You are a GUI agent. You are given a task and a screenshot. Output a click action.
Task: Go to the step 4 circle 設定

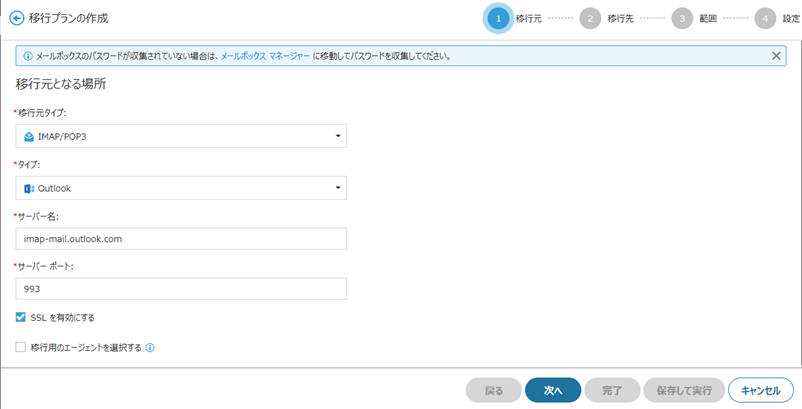[765, 19]
